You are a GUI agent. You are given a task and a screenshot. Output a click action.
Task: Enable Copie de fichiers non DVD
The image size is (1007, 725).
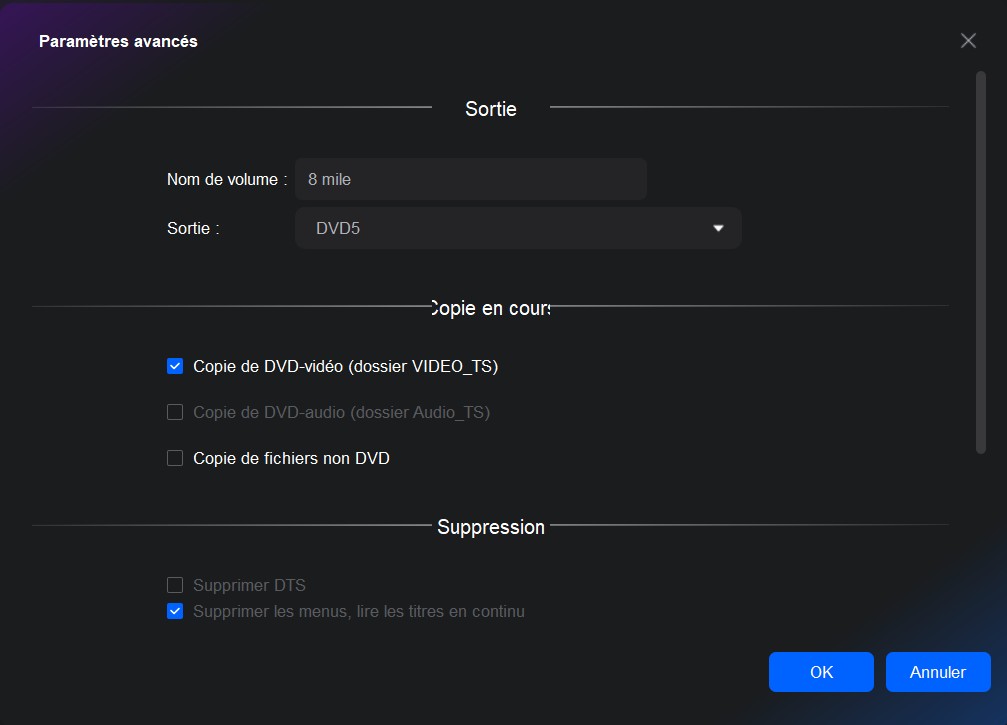(x=175, y=458)
